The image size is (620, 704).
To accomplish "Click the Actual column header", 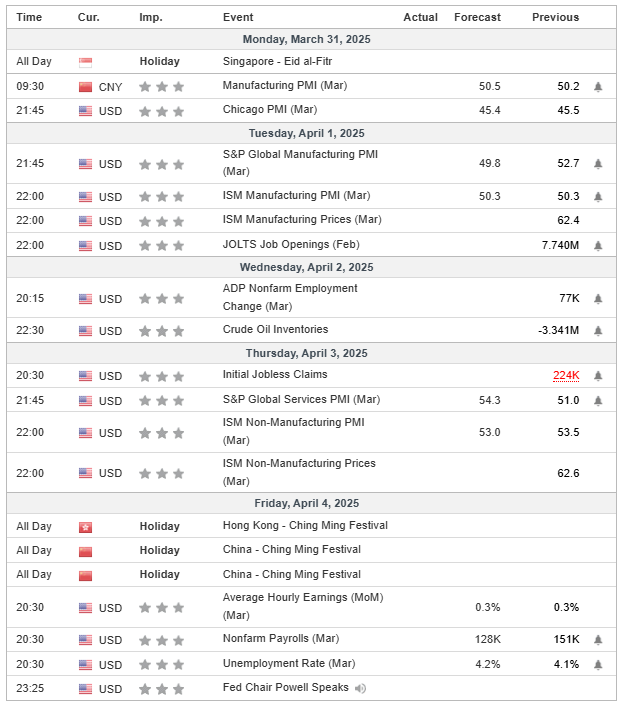I will point(420,17).
